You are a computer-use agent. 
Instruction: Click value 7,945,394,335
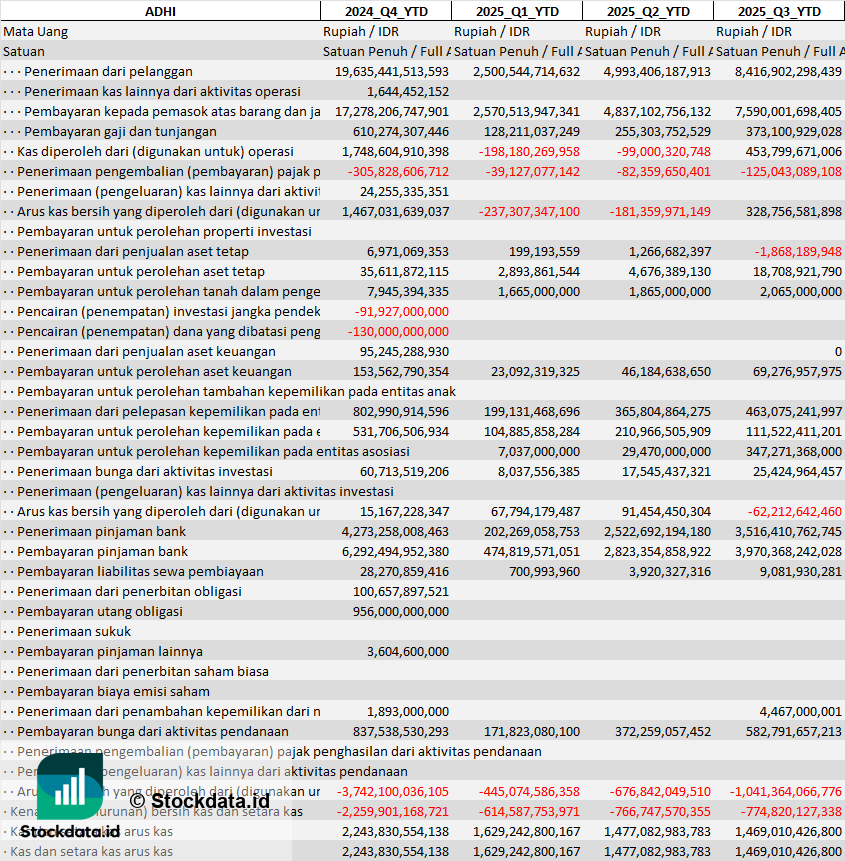point(408,292)
